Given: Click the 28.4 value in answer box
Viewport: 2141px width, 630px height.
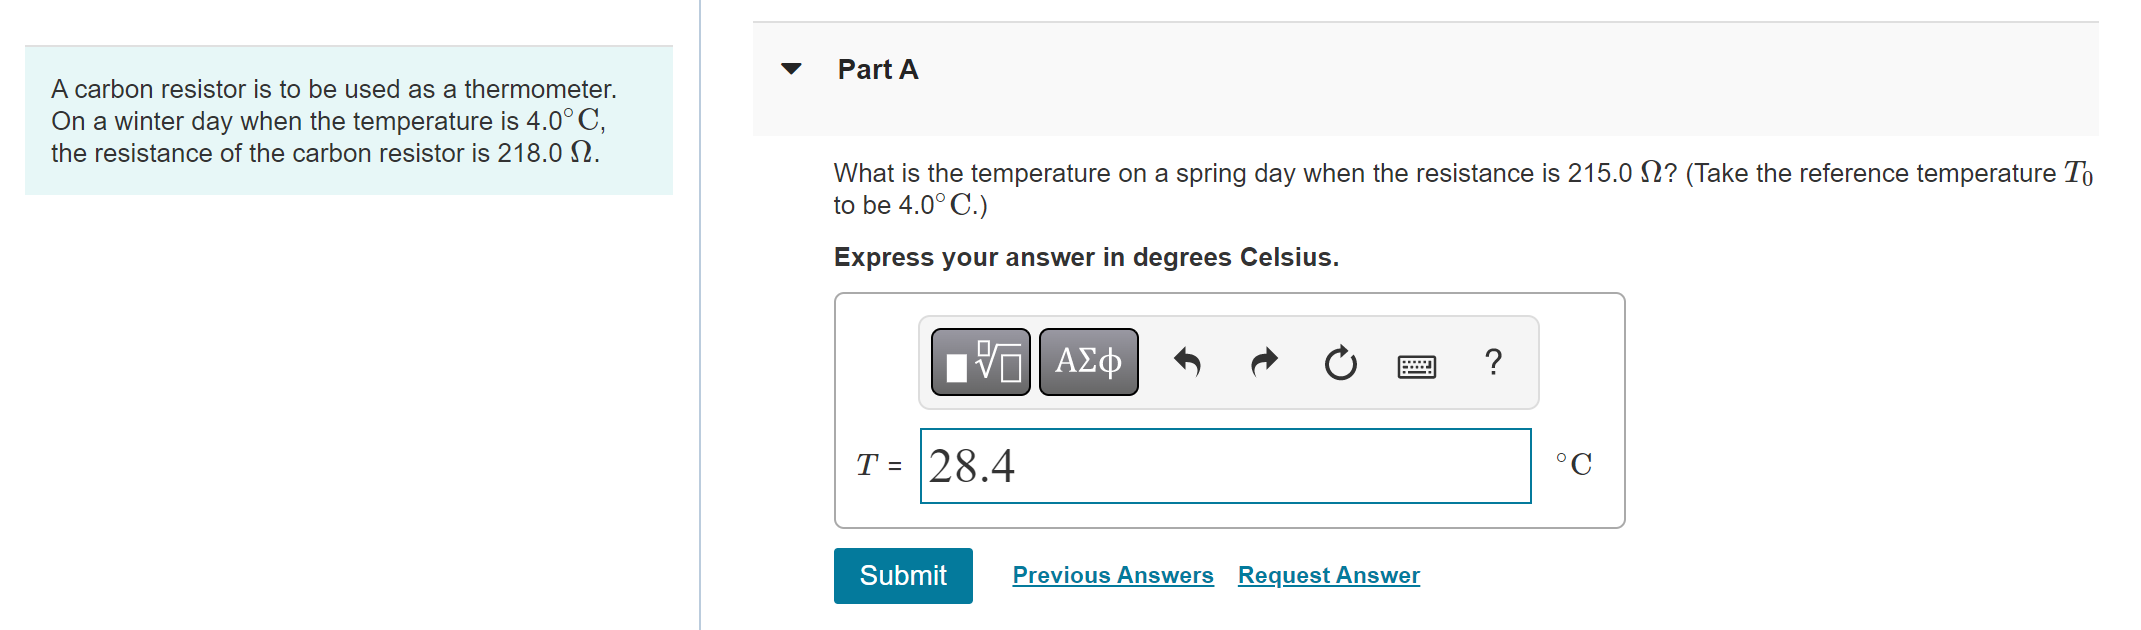Looking at the screenshot, I should click(971, 466).
